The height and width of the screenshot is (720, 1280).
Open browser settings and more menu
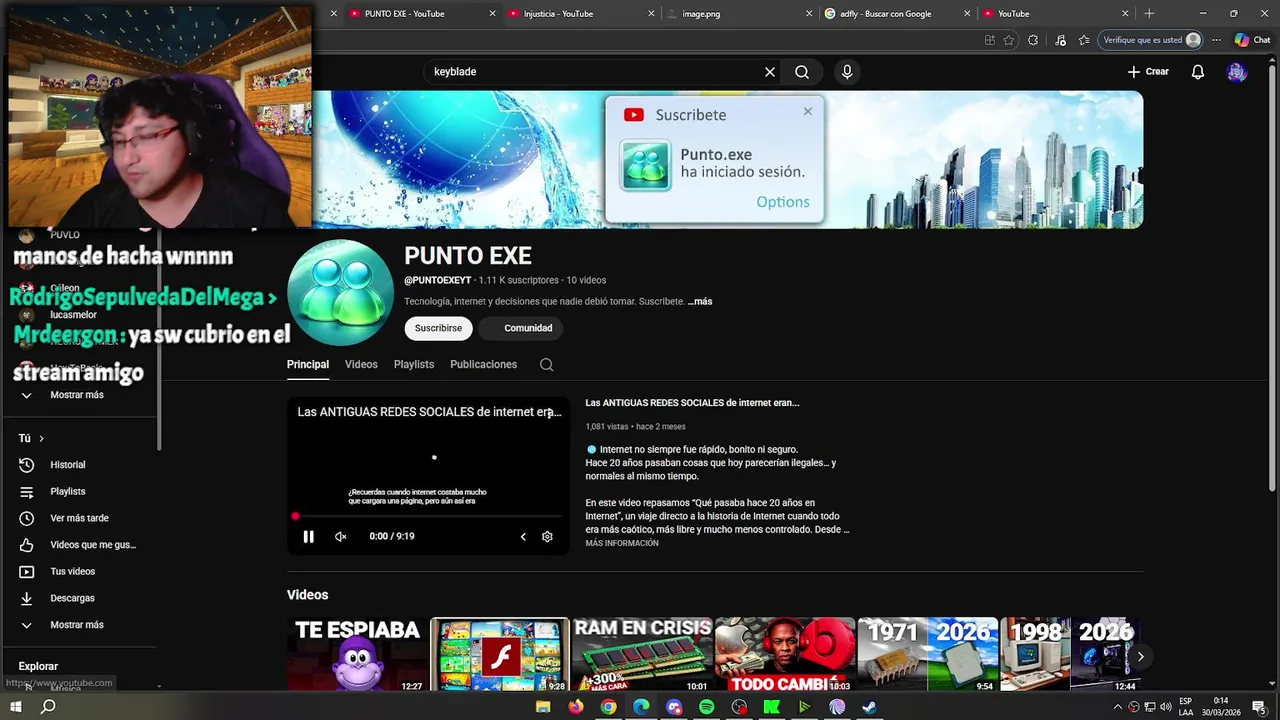tap(1216, 40)
